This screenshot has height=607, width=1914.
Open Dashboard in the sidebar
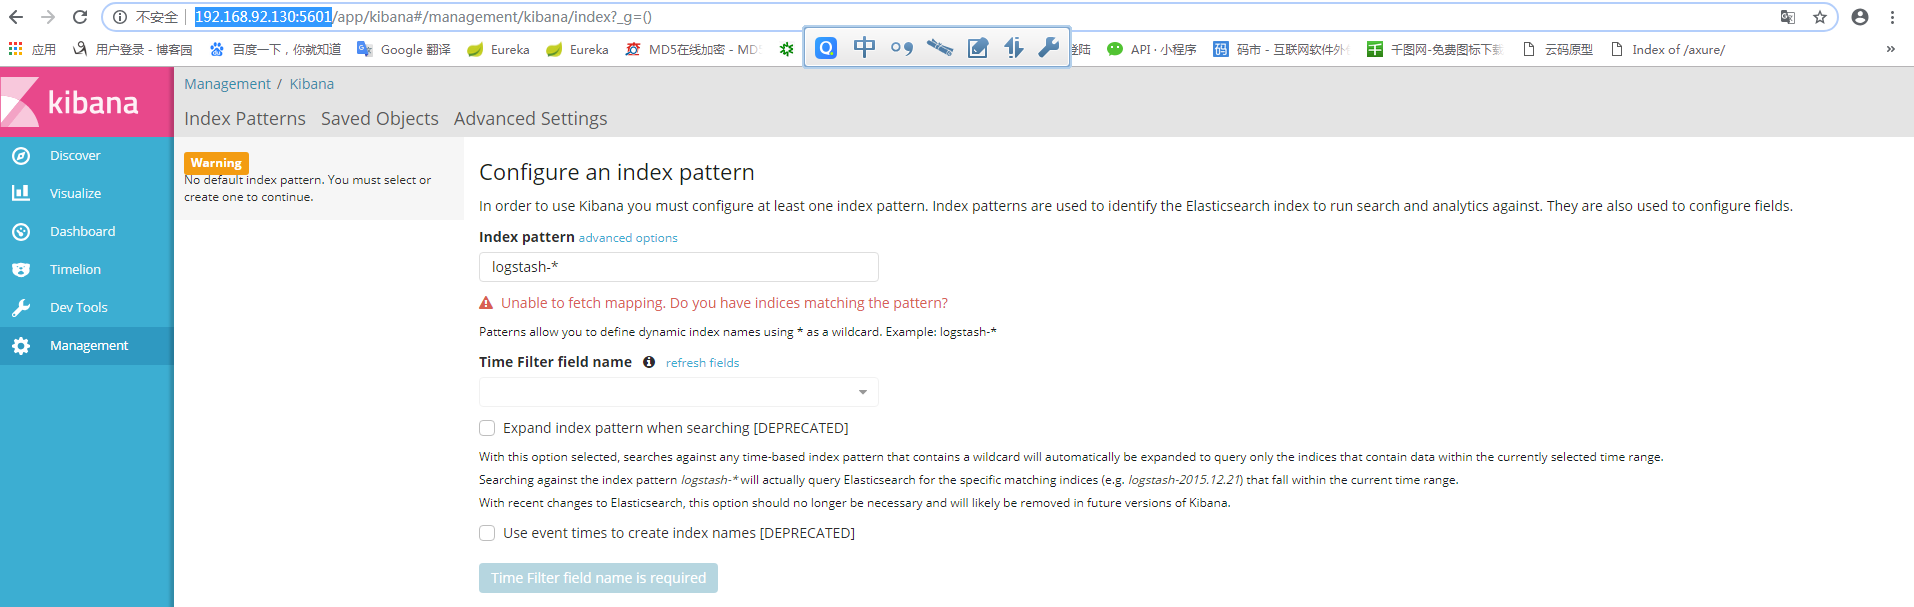[87, 231]
